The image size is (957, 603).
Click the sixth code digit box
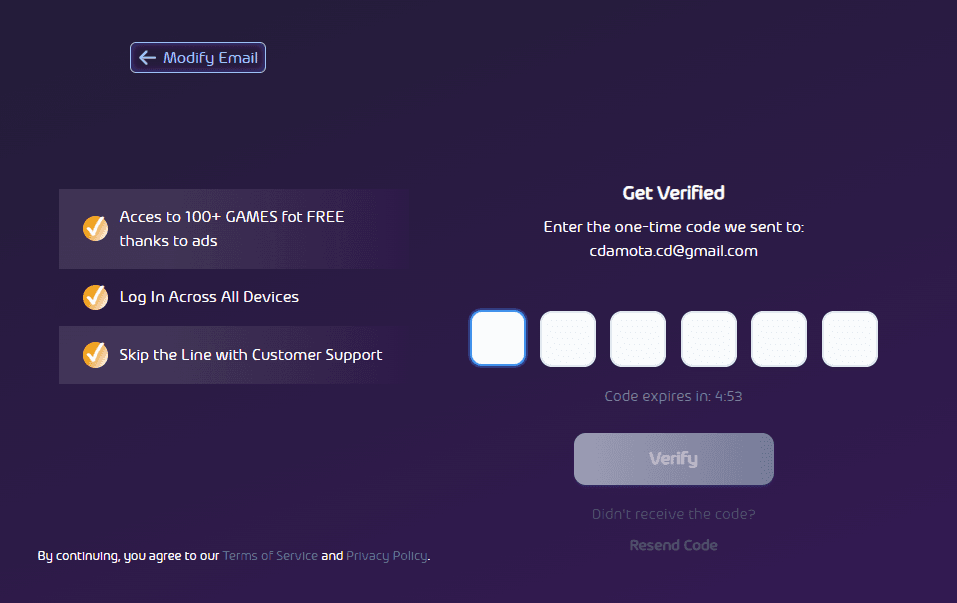[x=850, y=339]
